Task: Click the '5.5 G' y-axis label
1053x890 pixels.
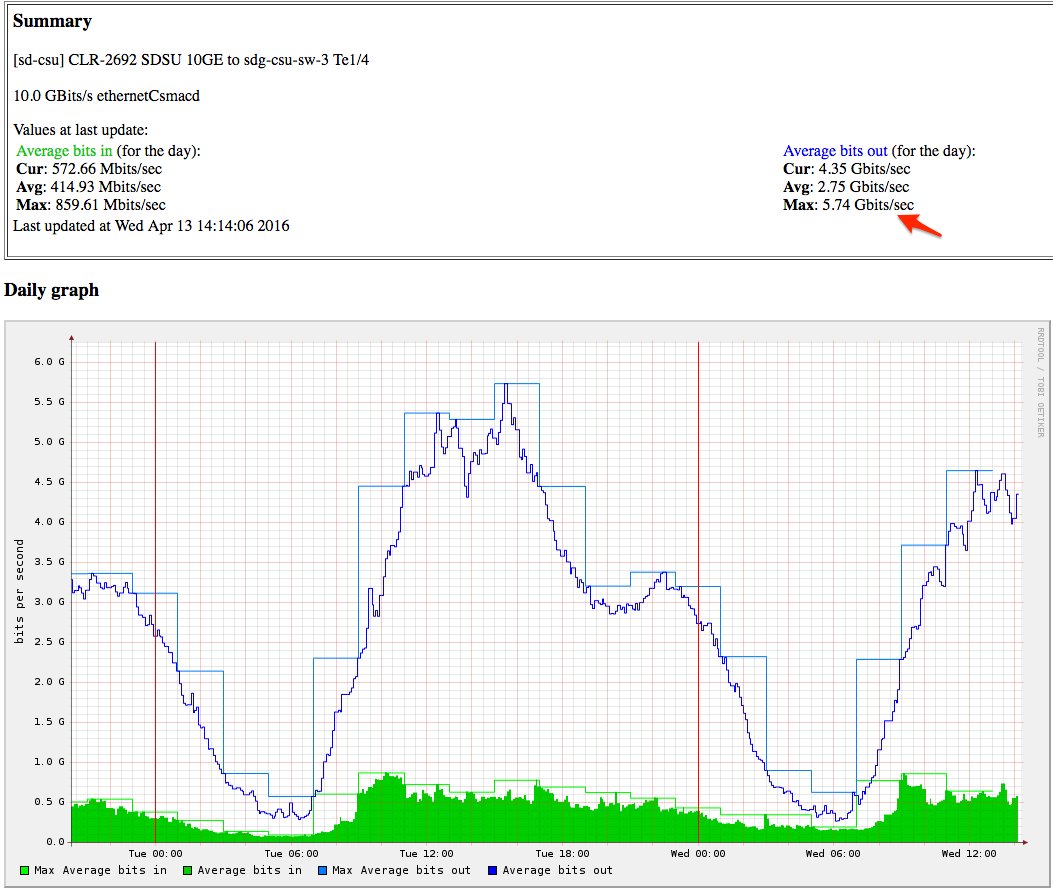Action: tap(50, 402)
